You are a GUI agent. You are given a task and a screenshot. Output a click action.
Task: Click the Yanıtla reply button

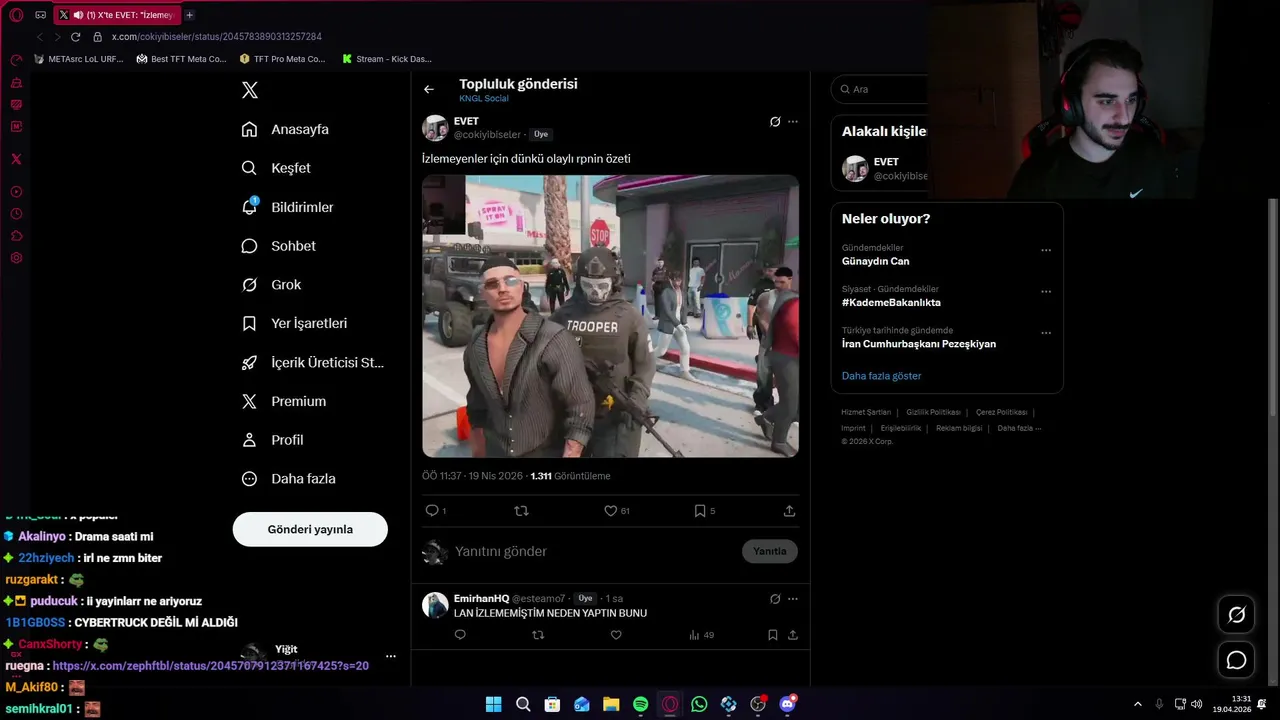770,551
